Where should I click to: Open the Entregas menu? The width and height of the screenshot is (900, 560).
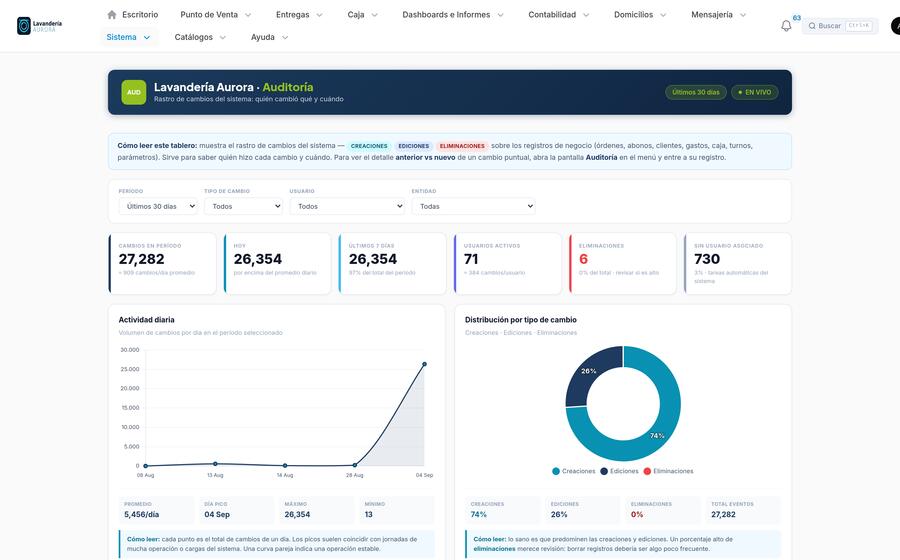click(x=299, y=14)
